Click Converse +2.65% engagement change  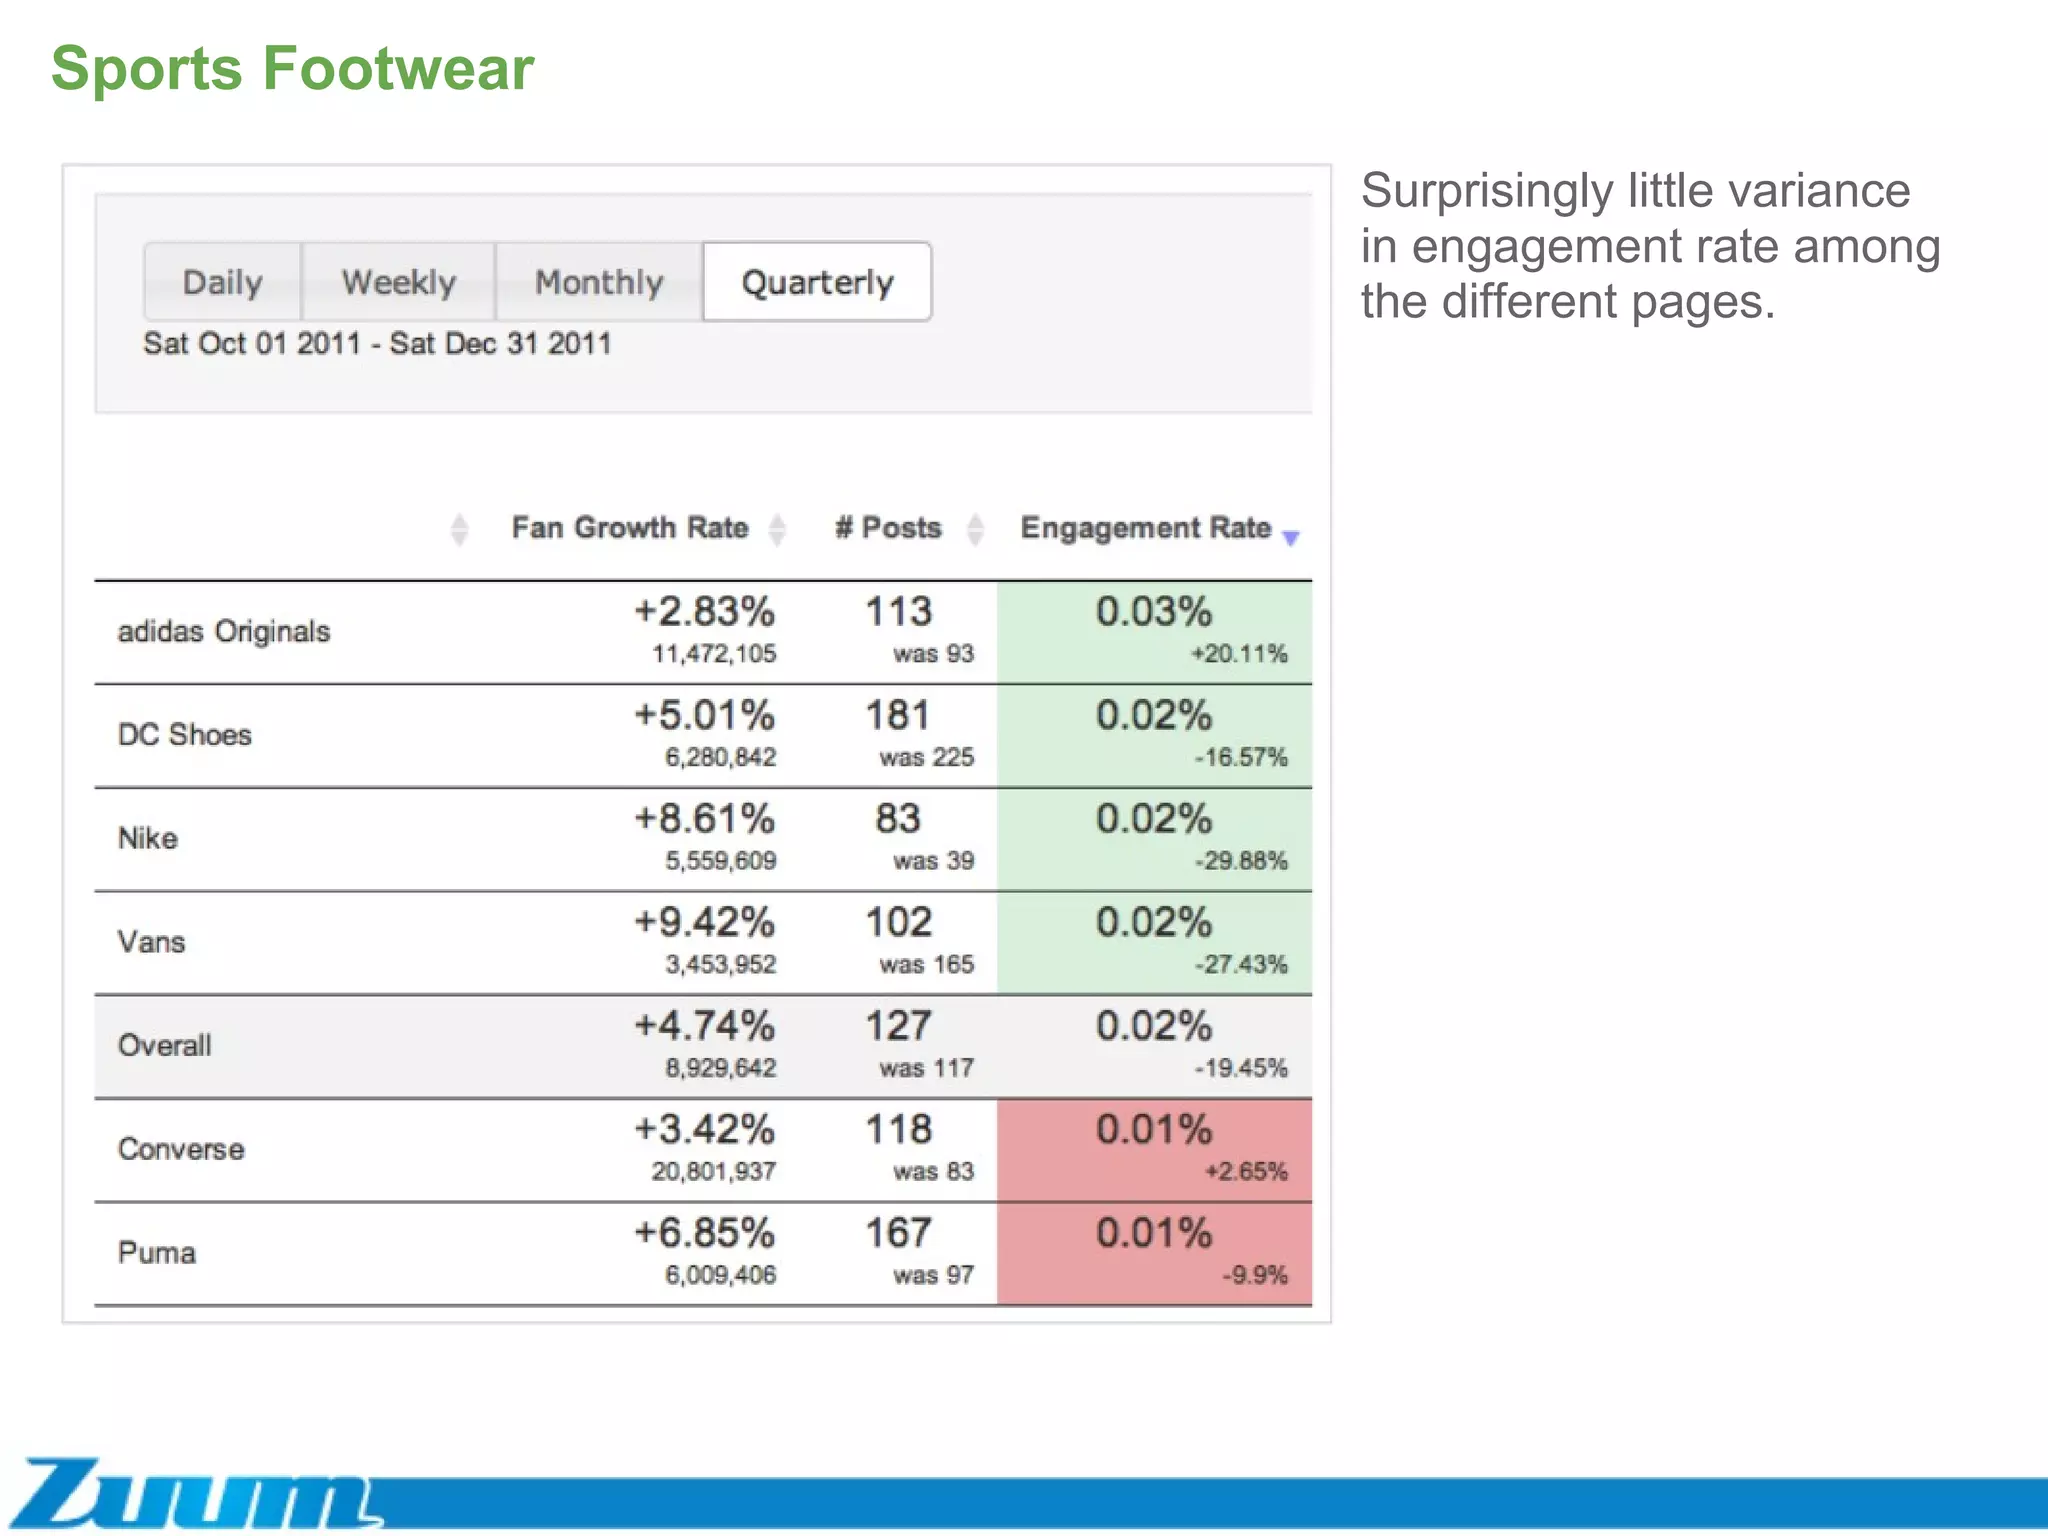pyautogui.click(x=1246, y=1172)
